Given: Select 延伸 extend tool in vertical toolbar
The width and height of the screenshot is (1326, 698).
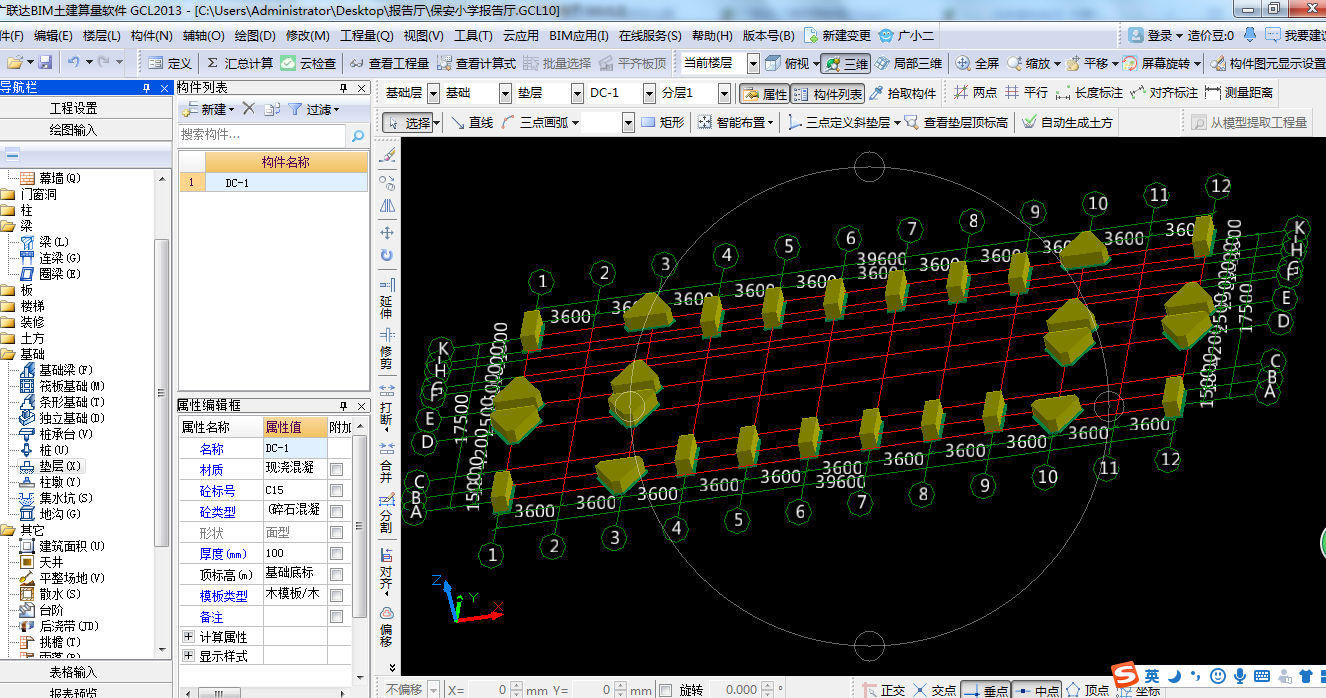Looking at the screenshot, I should [x=387, y=298].
